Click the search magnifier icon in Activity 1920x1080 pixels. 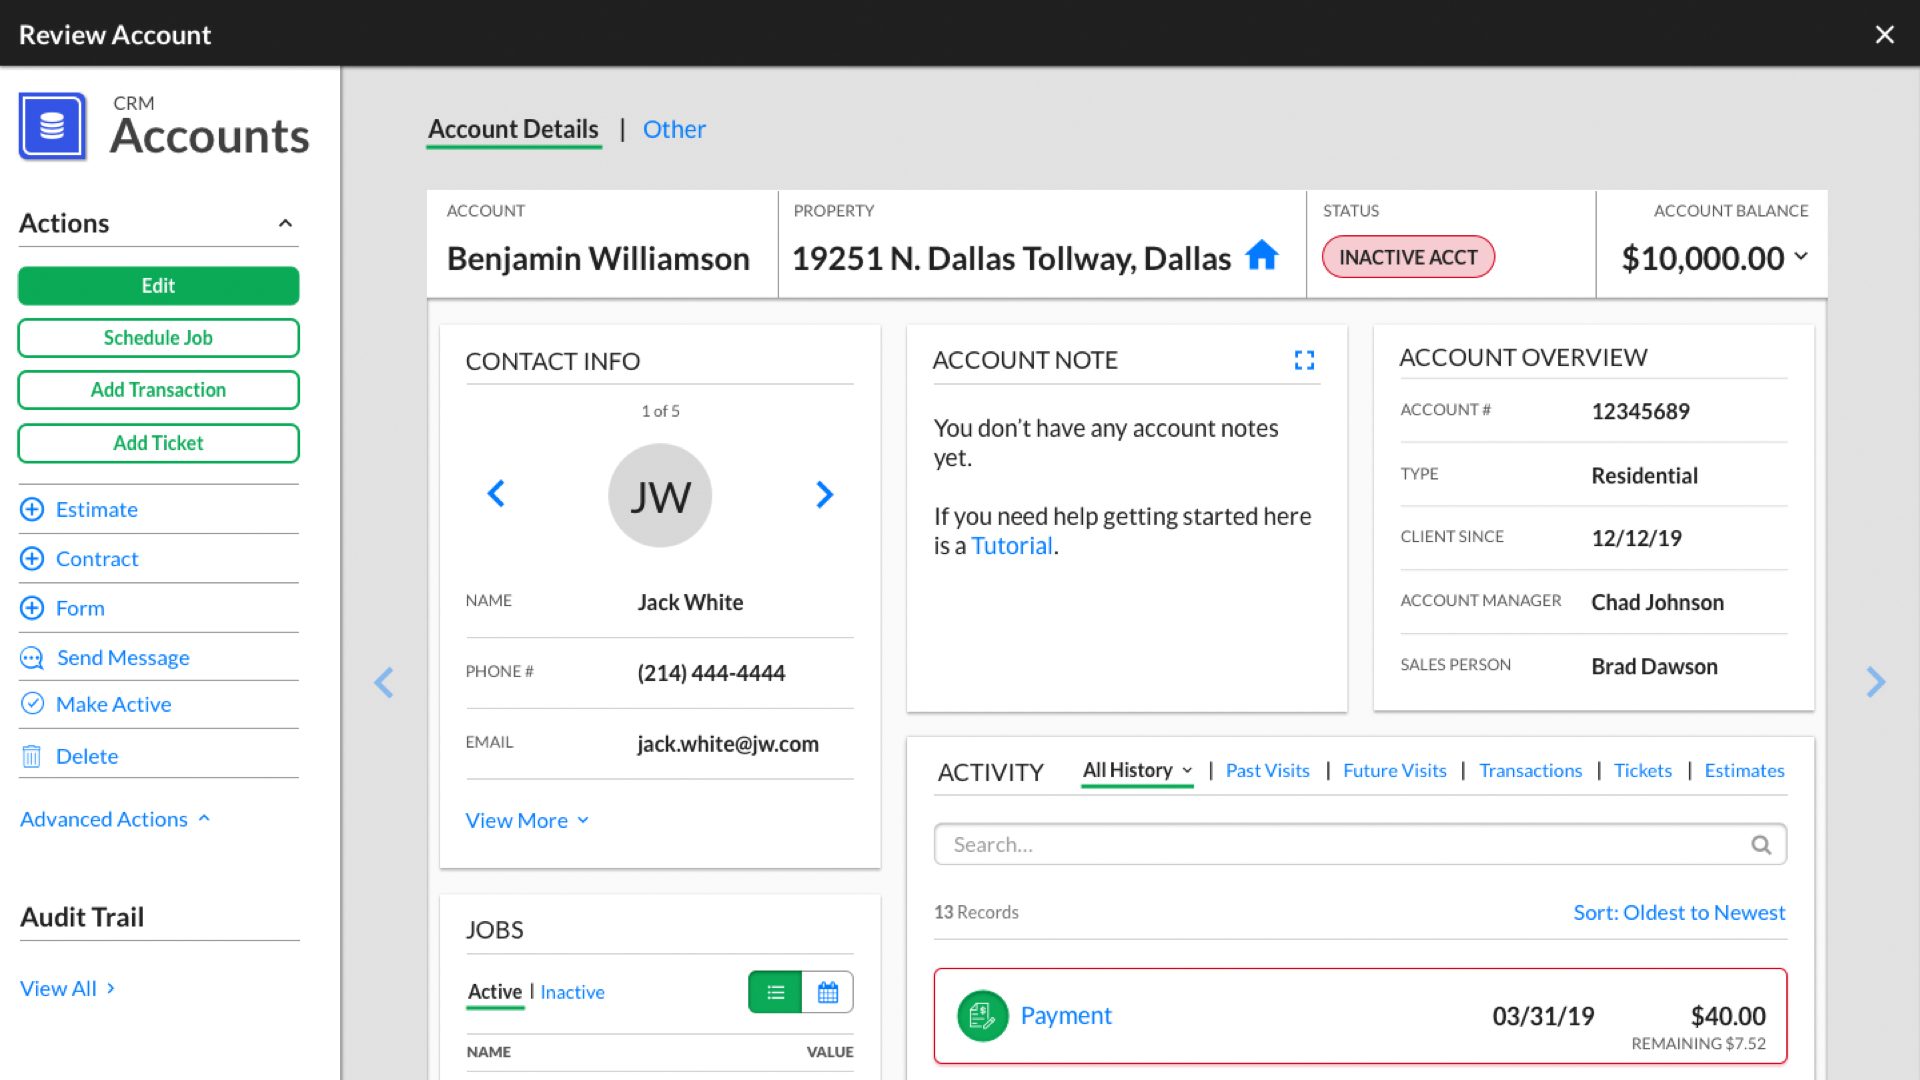1761,845
